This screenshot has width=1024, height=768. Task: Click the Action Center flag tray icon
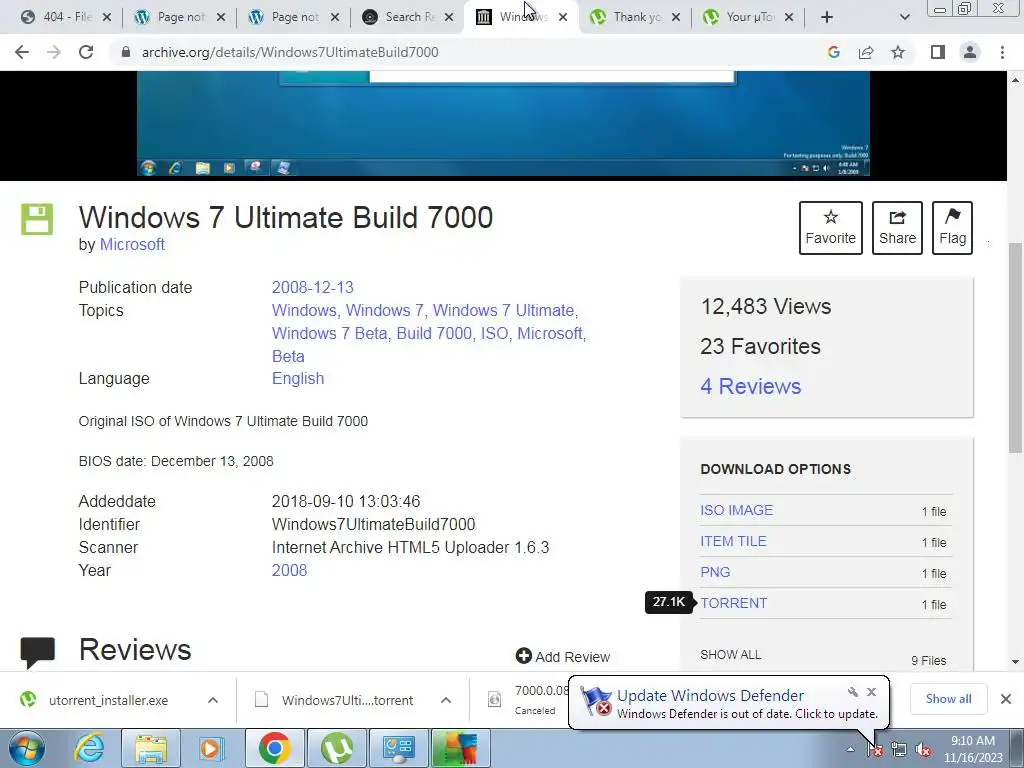[875, 750]
